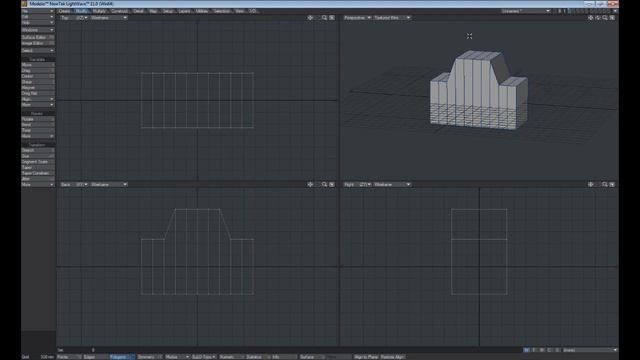The image size is (640, 360).
Task: Select the Magnet tool
Action: click(38, 88)
